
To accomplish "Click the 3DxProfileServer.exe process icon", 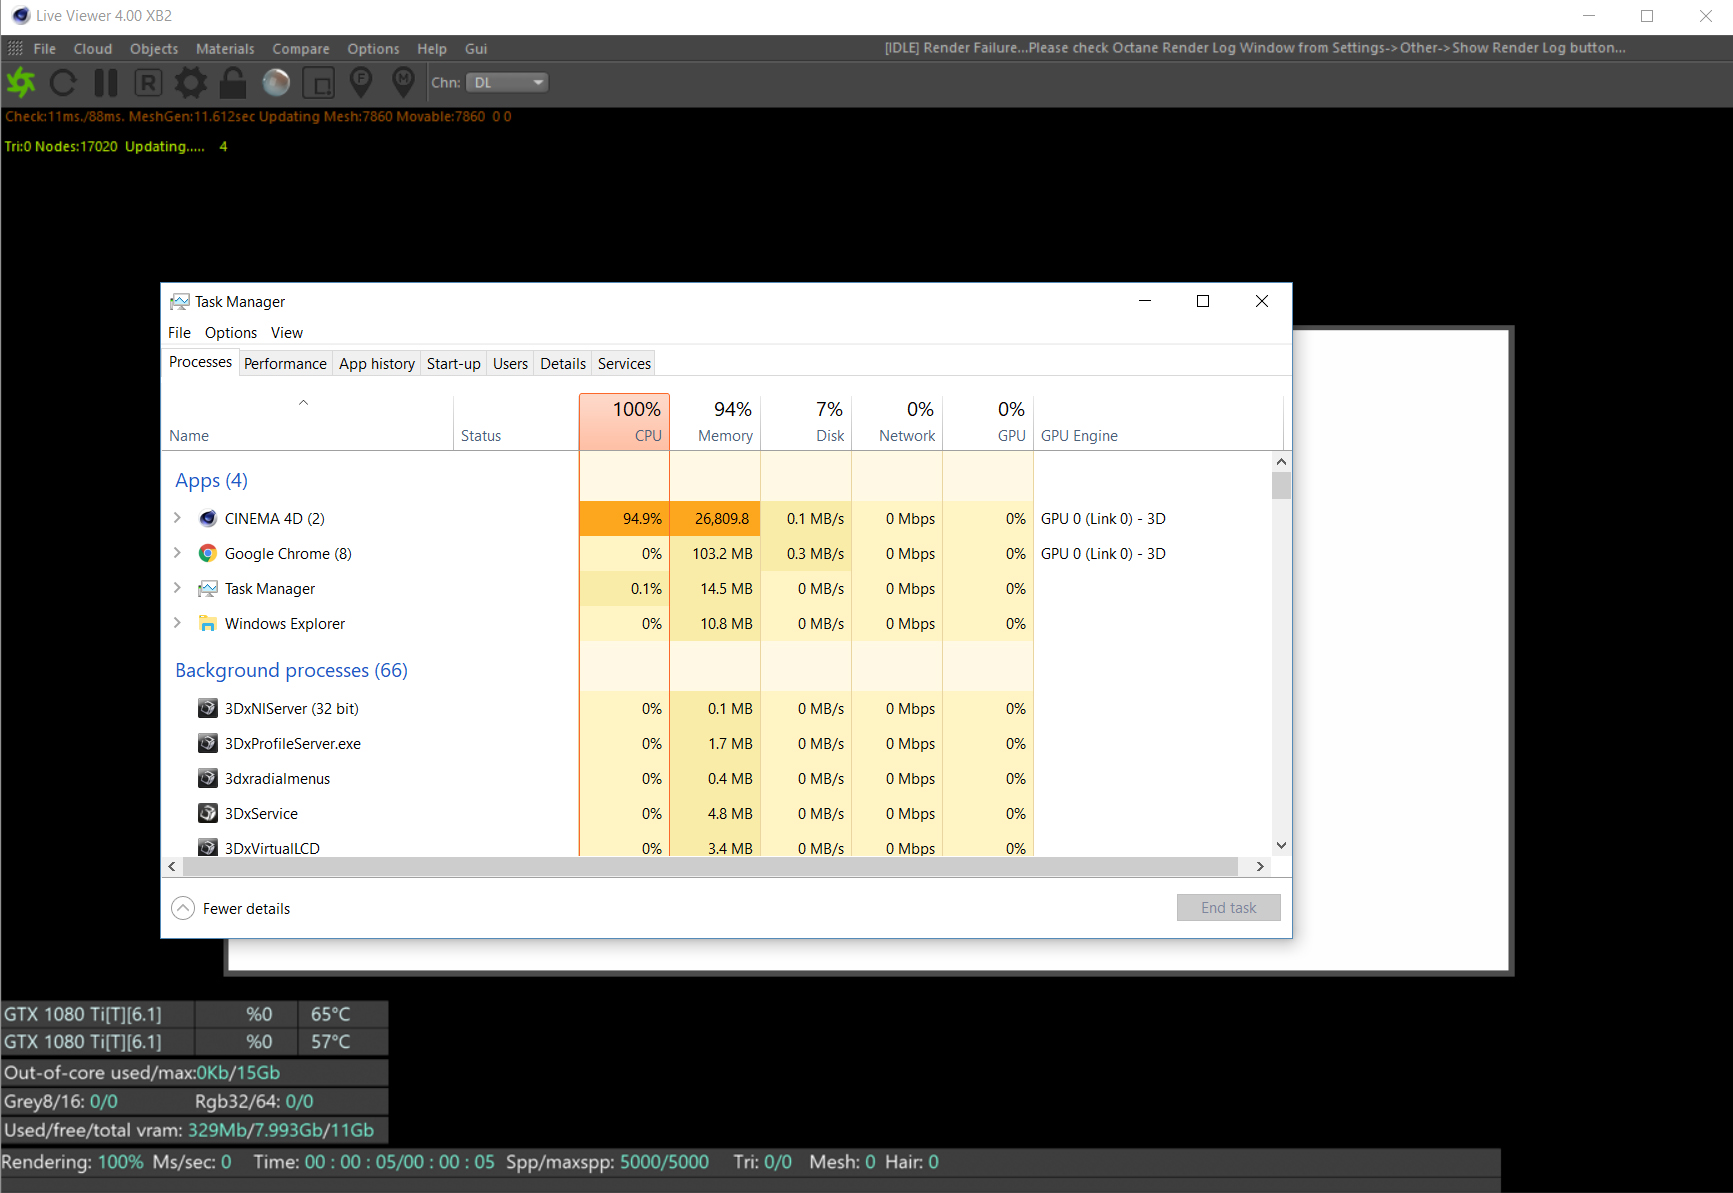I will click(208, 743).
